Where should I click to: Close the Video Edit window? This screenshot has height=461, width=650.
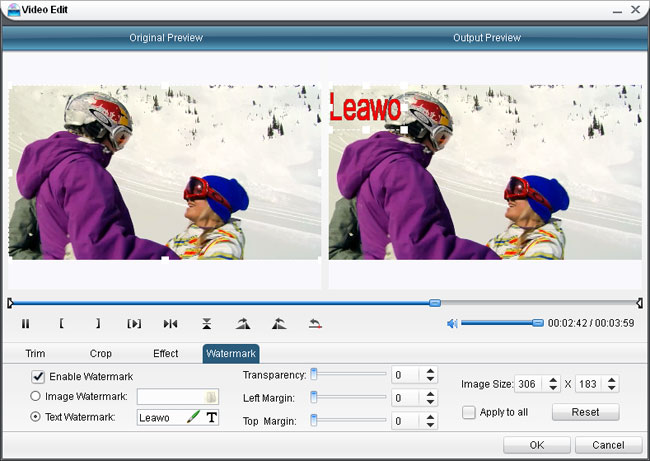[635, 9]
